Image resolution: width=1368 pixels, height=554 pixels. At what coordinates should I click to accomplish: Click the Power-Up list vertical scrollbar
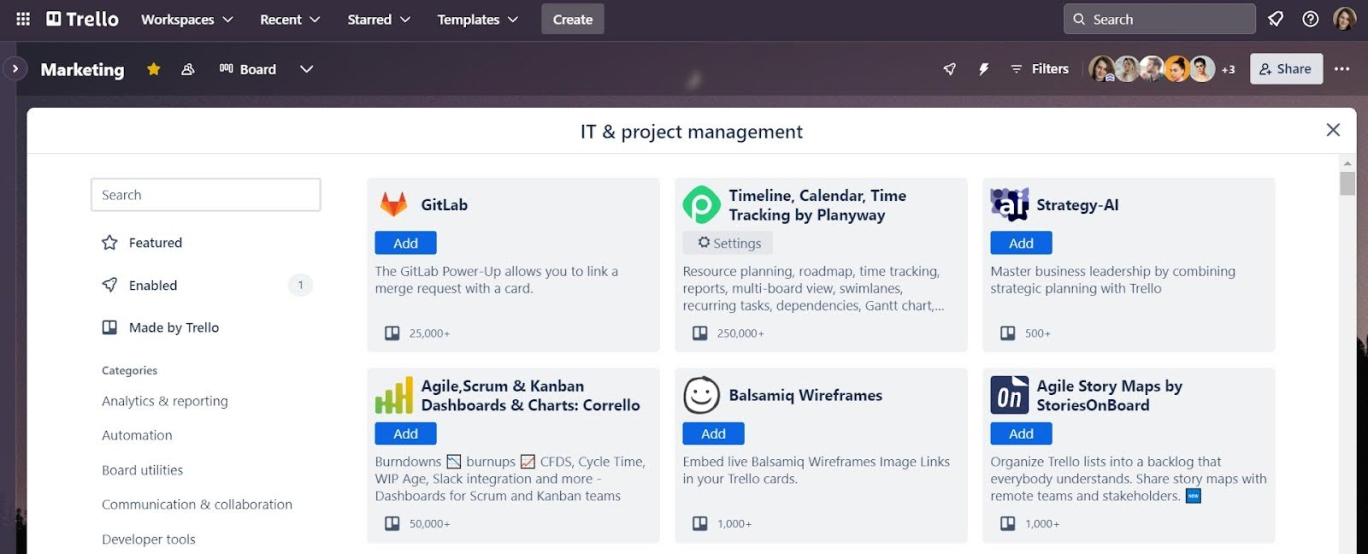click(1347, 184)
